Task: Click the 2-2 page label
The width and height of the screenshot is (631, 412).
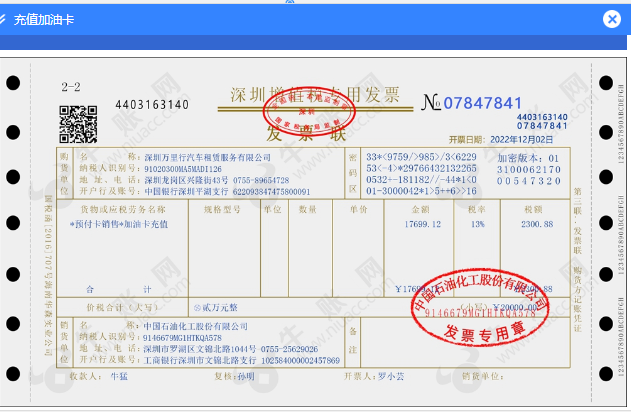Action: click(71, 87)
